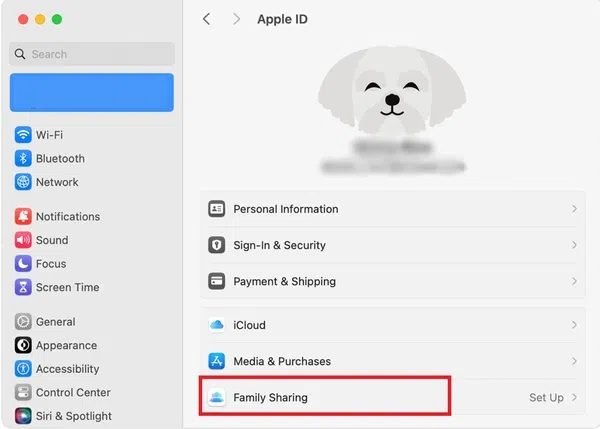Click the Siri & Spotlight icon
This screenshot has height=429, width=600.
[23, 416]
